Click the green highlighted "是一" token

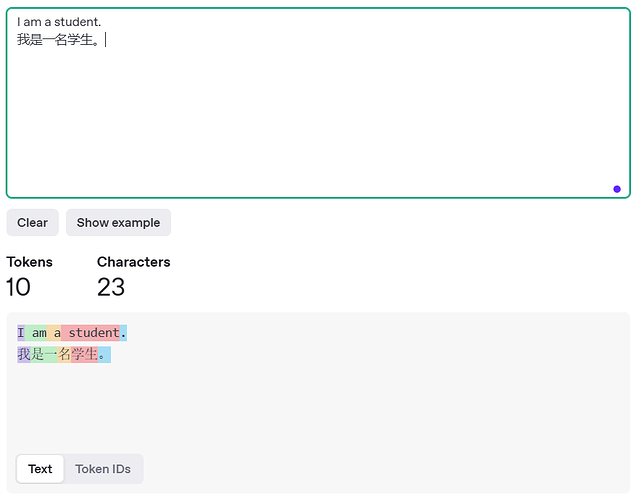44,354
